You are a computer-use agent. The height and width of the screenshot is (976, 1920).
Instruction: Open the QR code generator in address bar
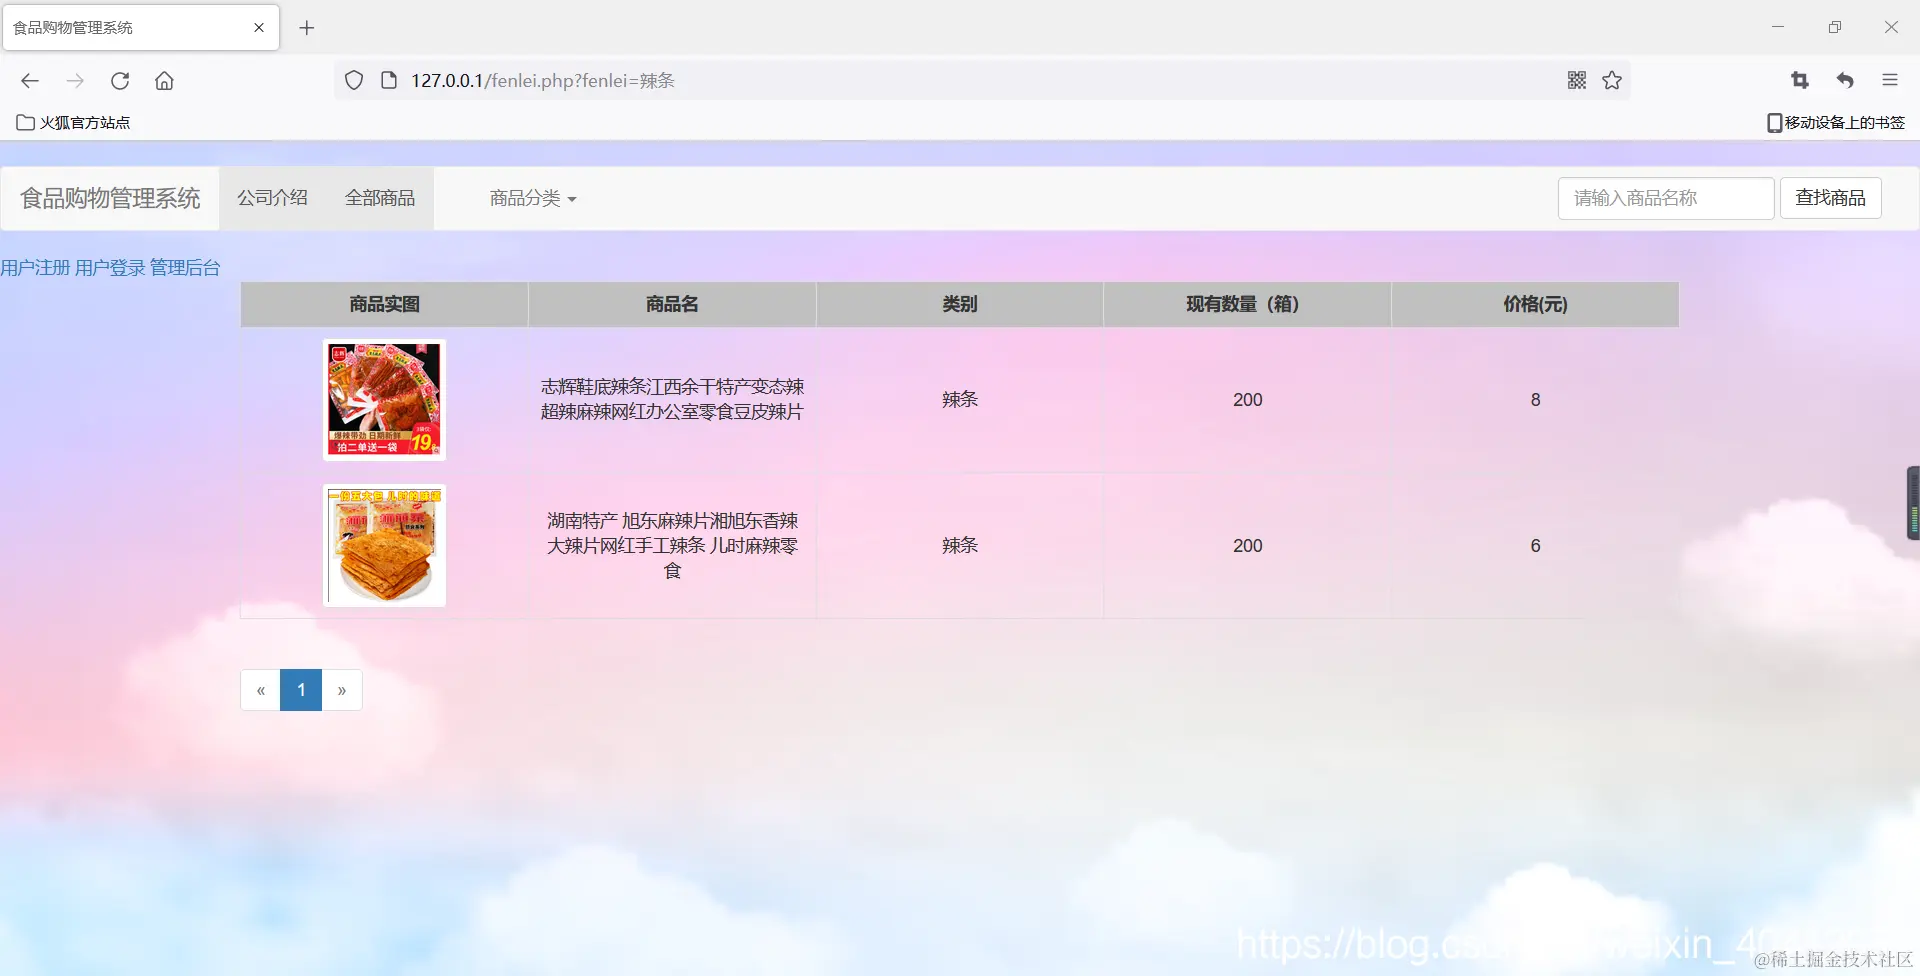tap(1576, 80)
